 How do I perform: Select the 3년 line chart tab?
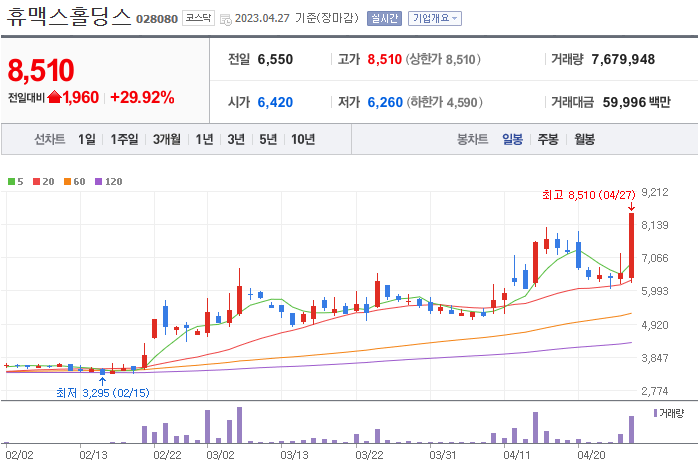point(236,139)
